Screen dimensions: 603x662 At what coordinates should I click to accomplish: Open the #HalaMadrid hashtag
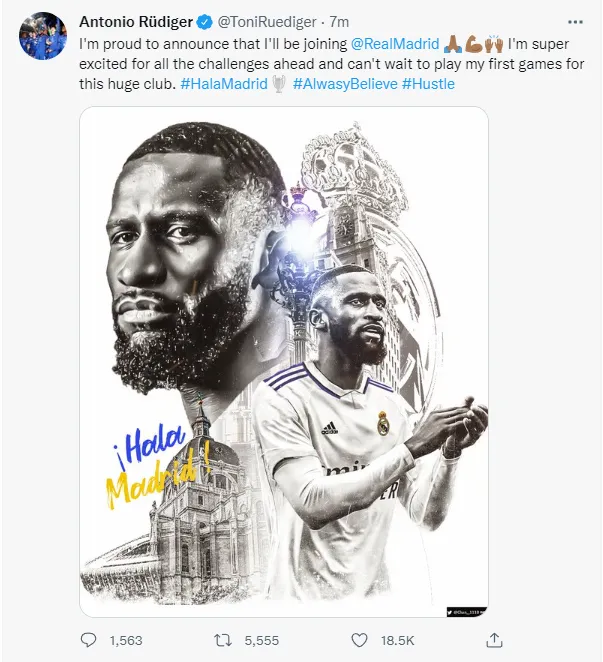click(x=224, y=84)
